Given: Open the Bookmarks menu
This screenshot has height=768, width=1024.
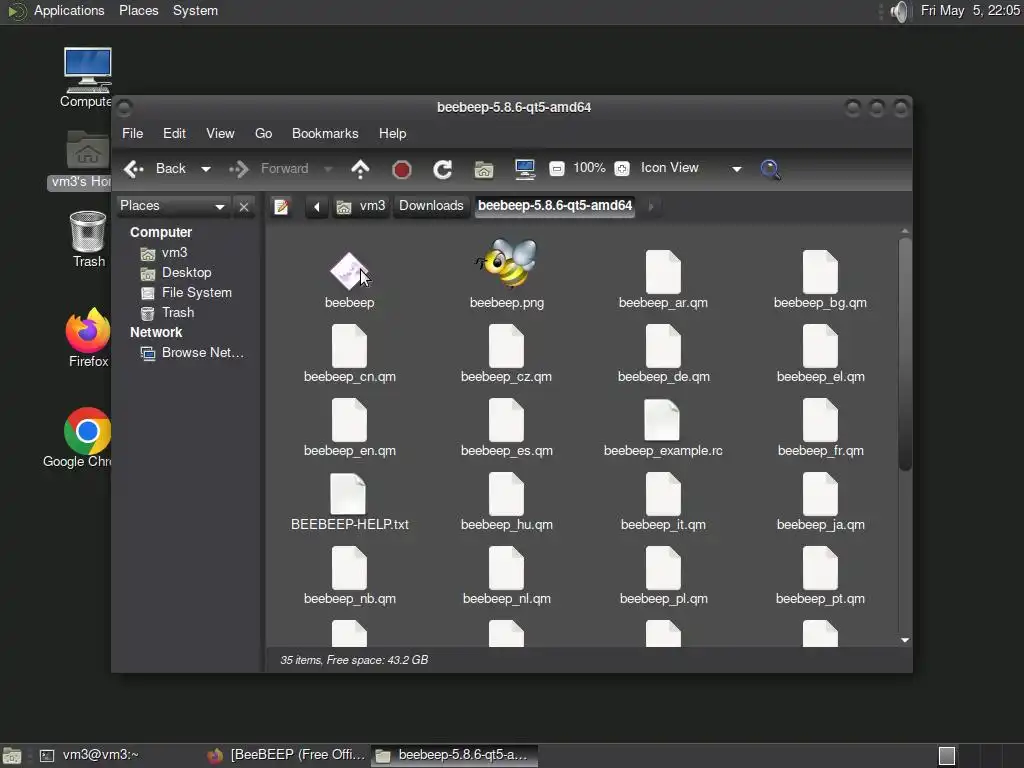Looking at the screenshot, I should (325, 133).
